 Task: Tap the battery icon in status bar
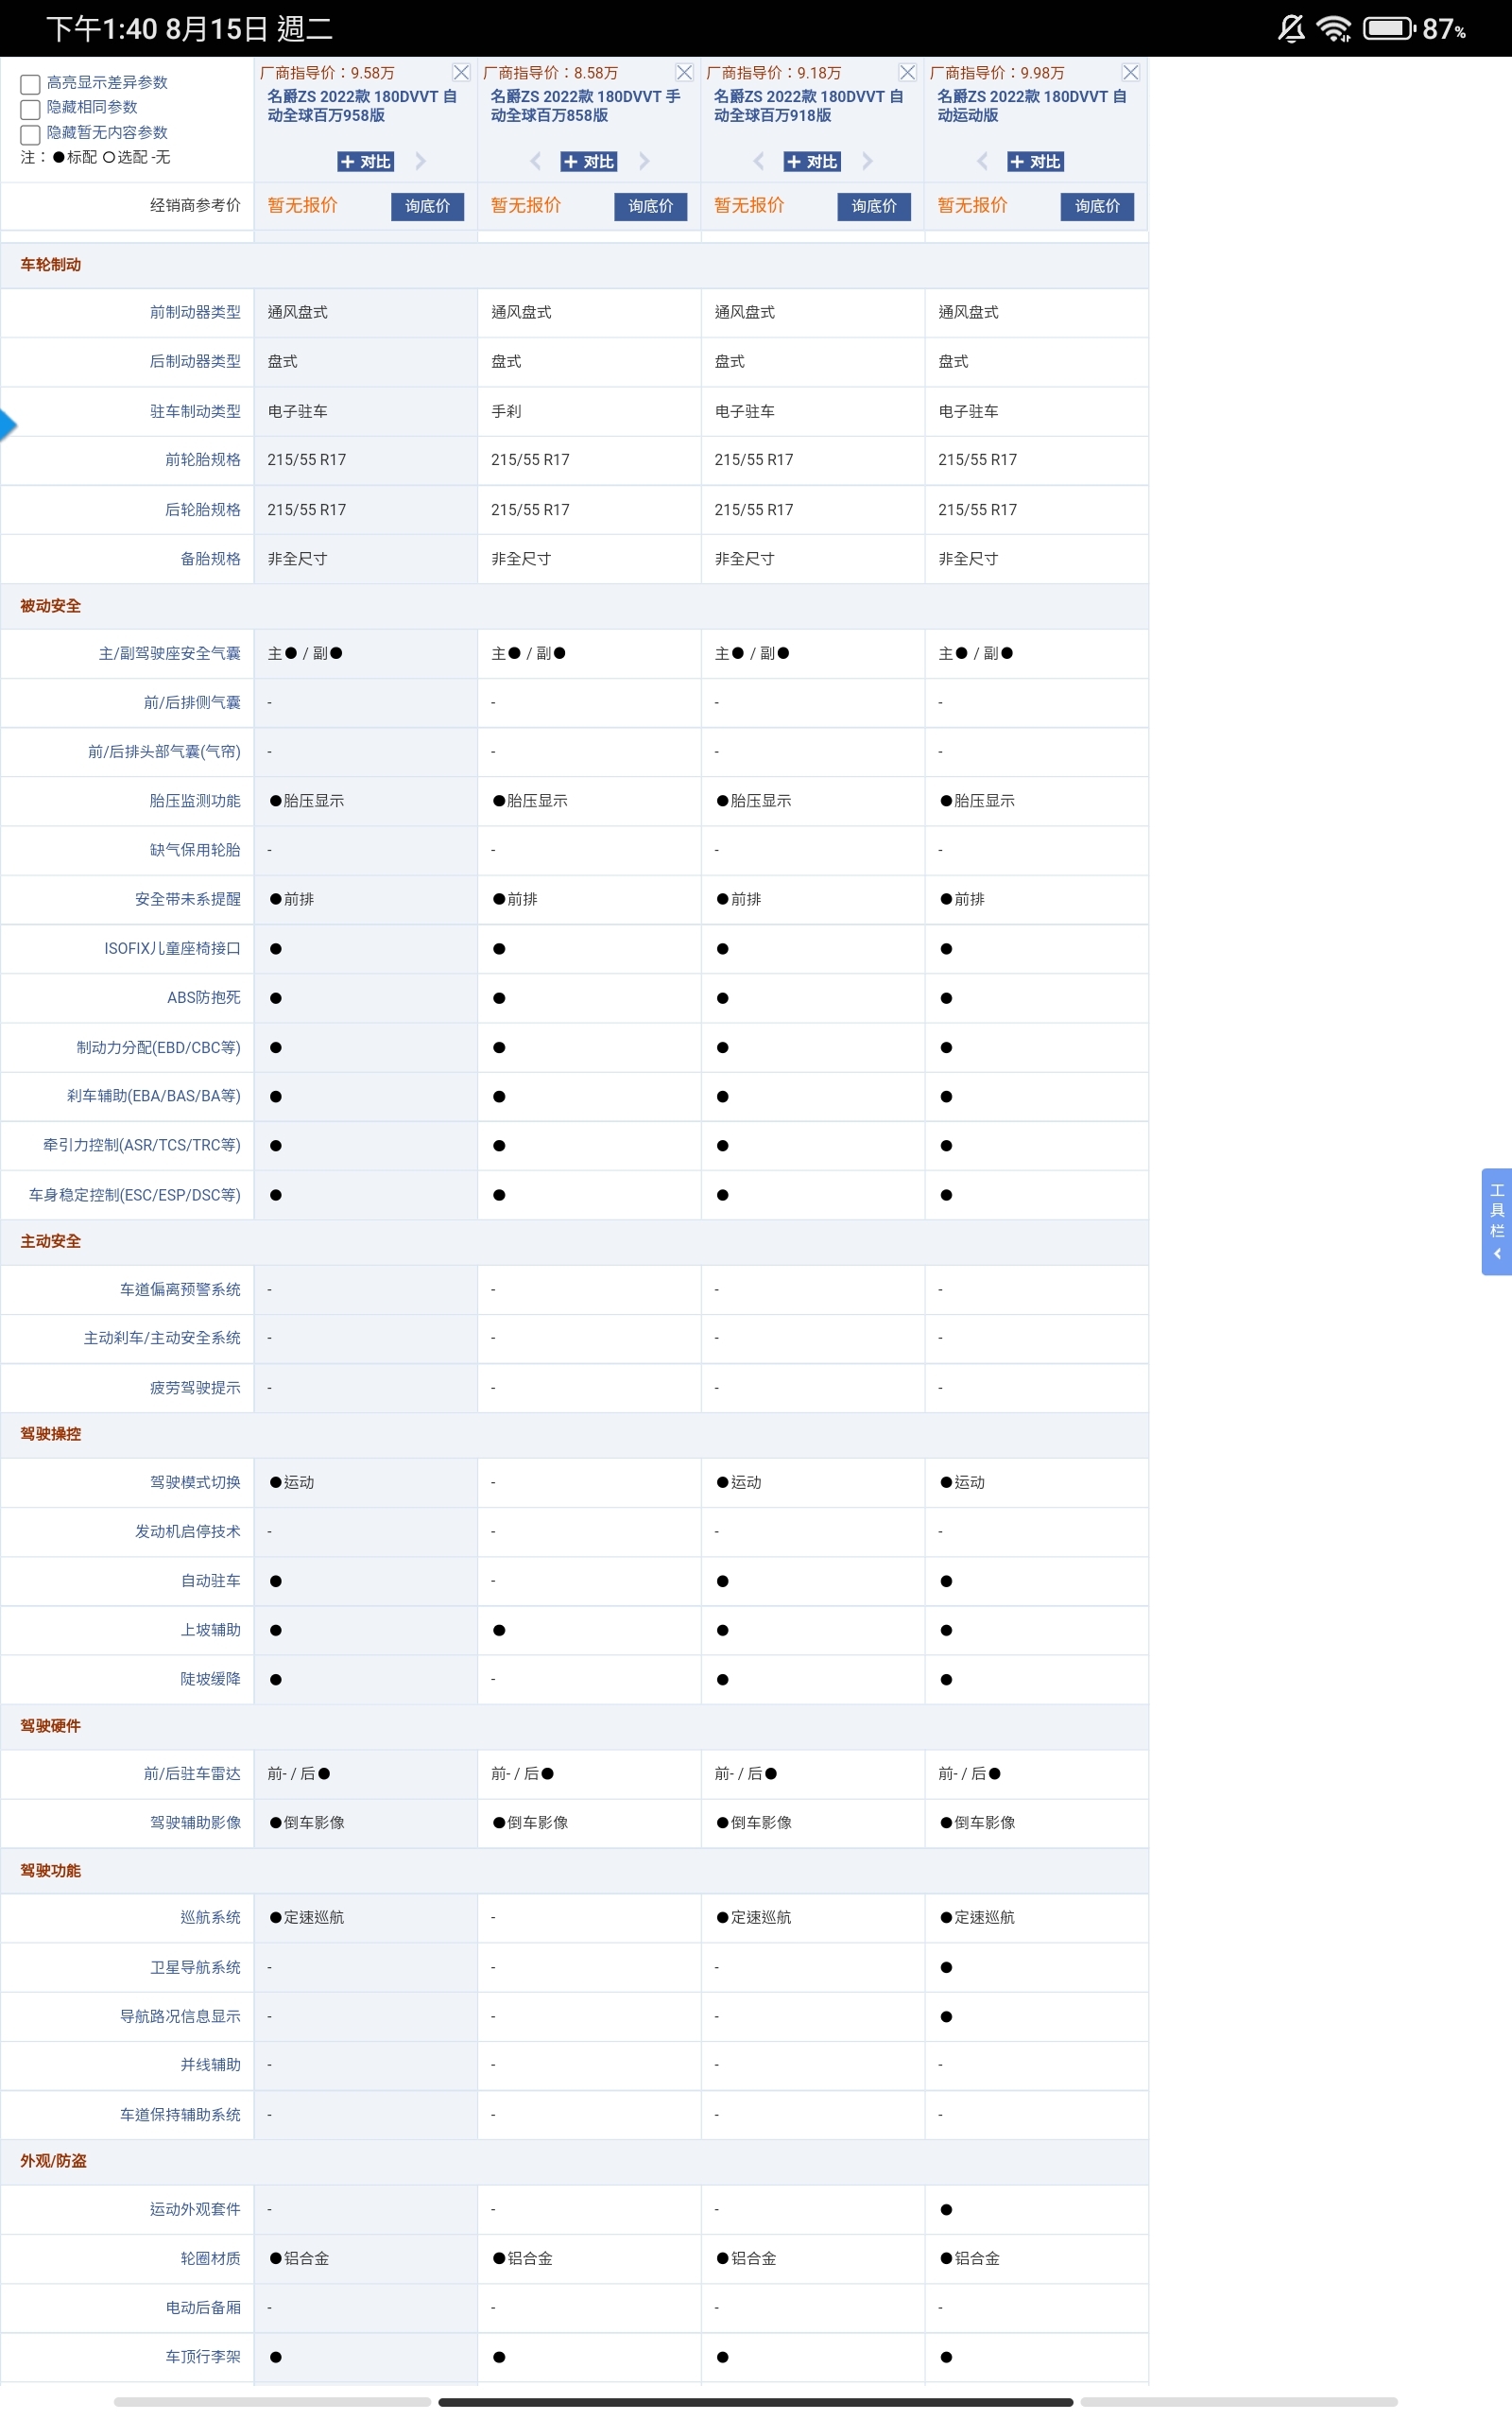(1390, 28)
